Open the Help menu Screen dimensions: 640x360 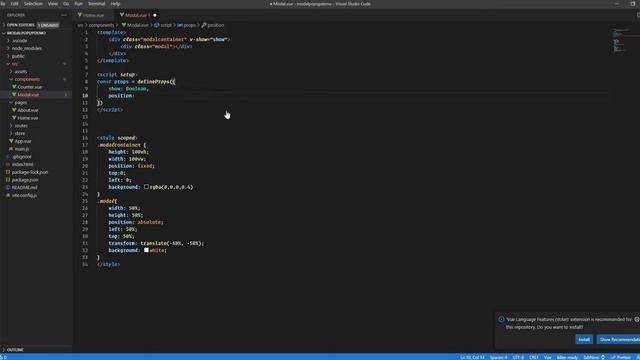(x=115, y=4)
